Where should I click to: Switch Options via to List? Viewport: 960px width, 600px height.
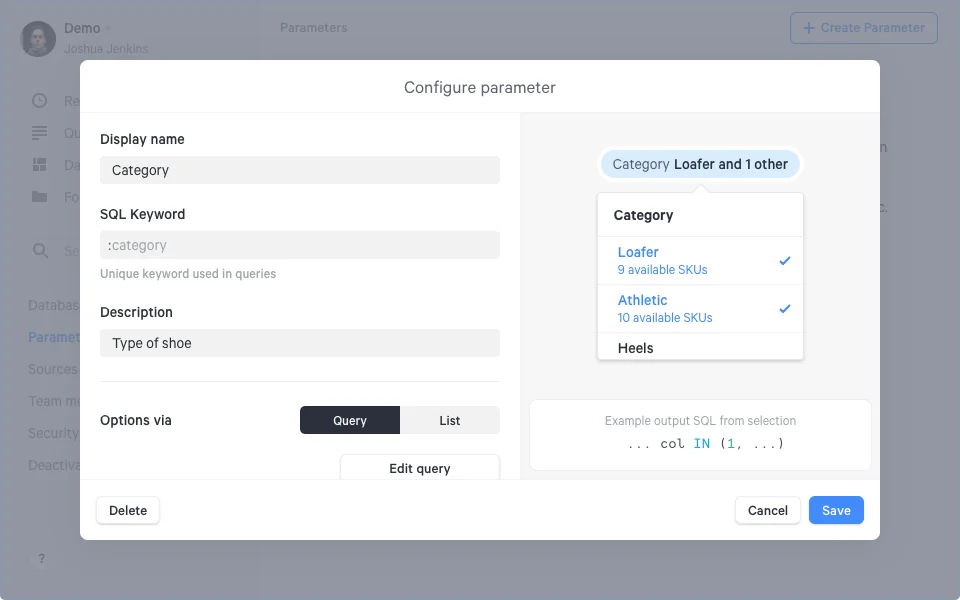tap(449, 420)
